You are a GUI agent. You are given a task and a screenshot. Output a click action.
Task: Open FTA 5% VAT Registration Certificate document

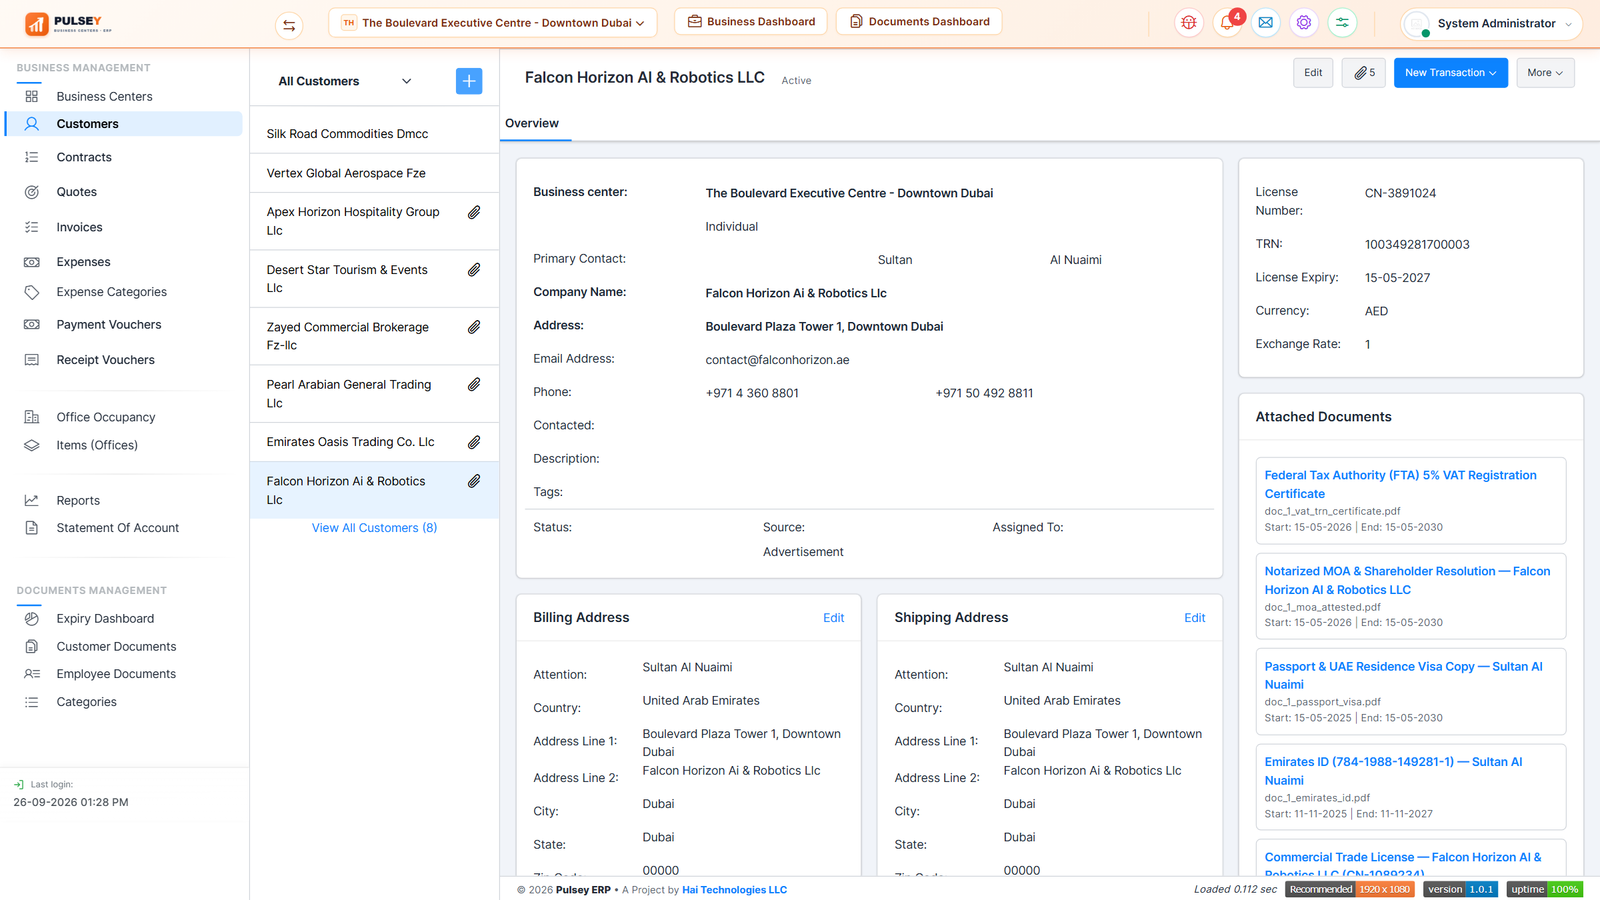(x=1400, y=485)
